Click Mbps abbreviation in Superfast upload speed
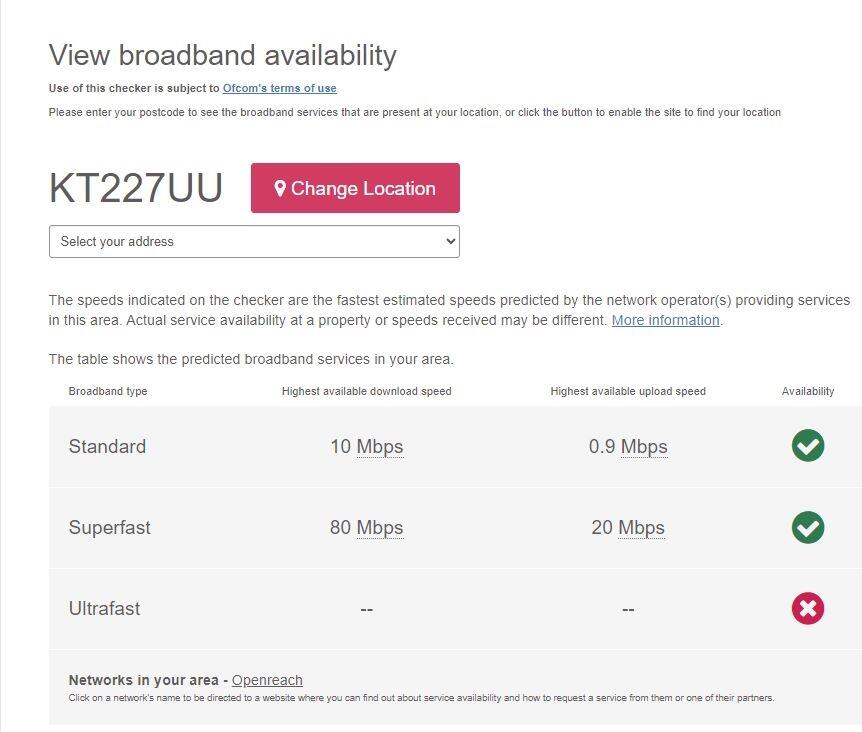This screenshot has height=732, width=862. [641, 528]
